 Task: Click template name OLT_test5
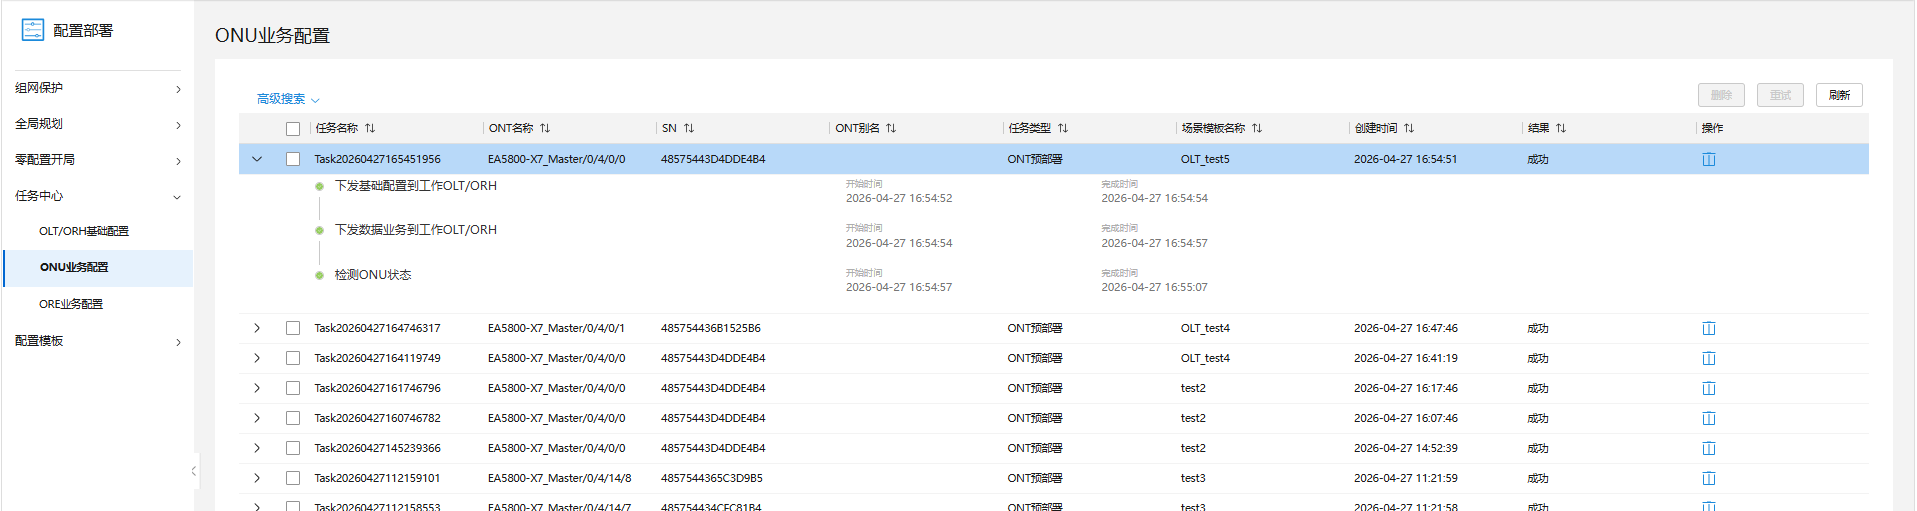(1205, 159)
